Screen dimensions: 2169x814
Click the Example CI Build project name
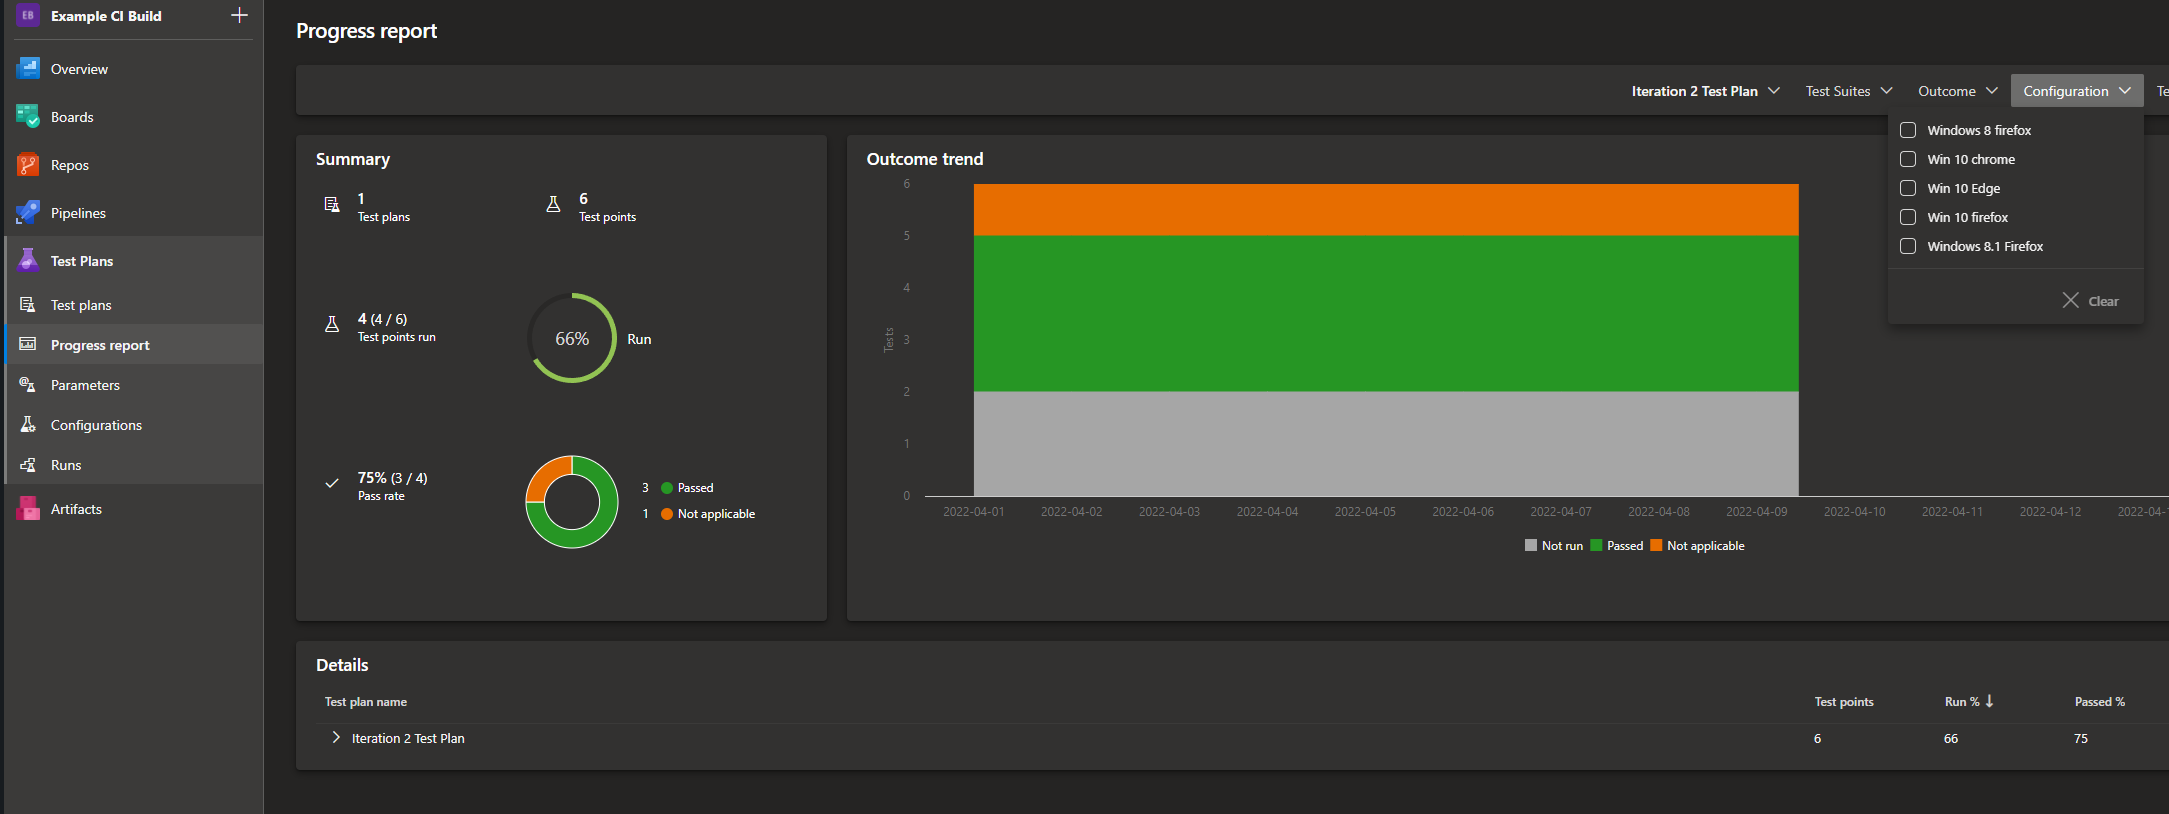pyautogui.click(x=106, y=16)
